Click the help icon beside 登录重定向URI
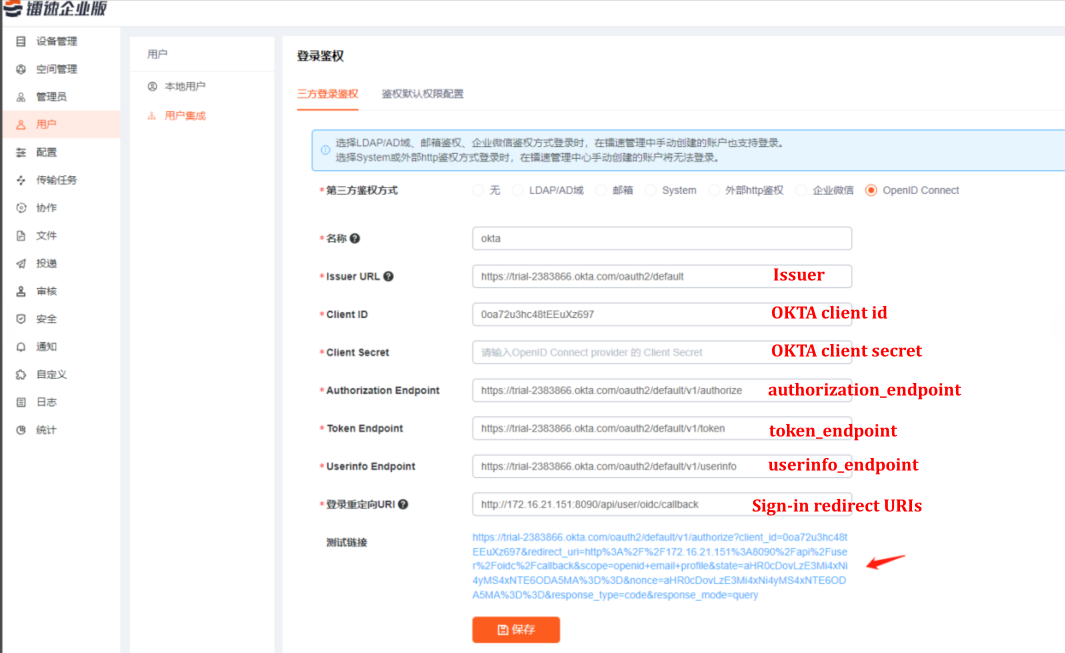The height and width of the screenshot is (653, 1065). click(x=403, y=505)
